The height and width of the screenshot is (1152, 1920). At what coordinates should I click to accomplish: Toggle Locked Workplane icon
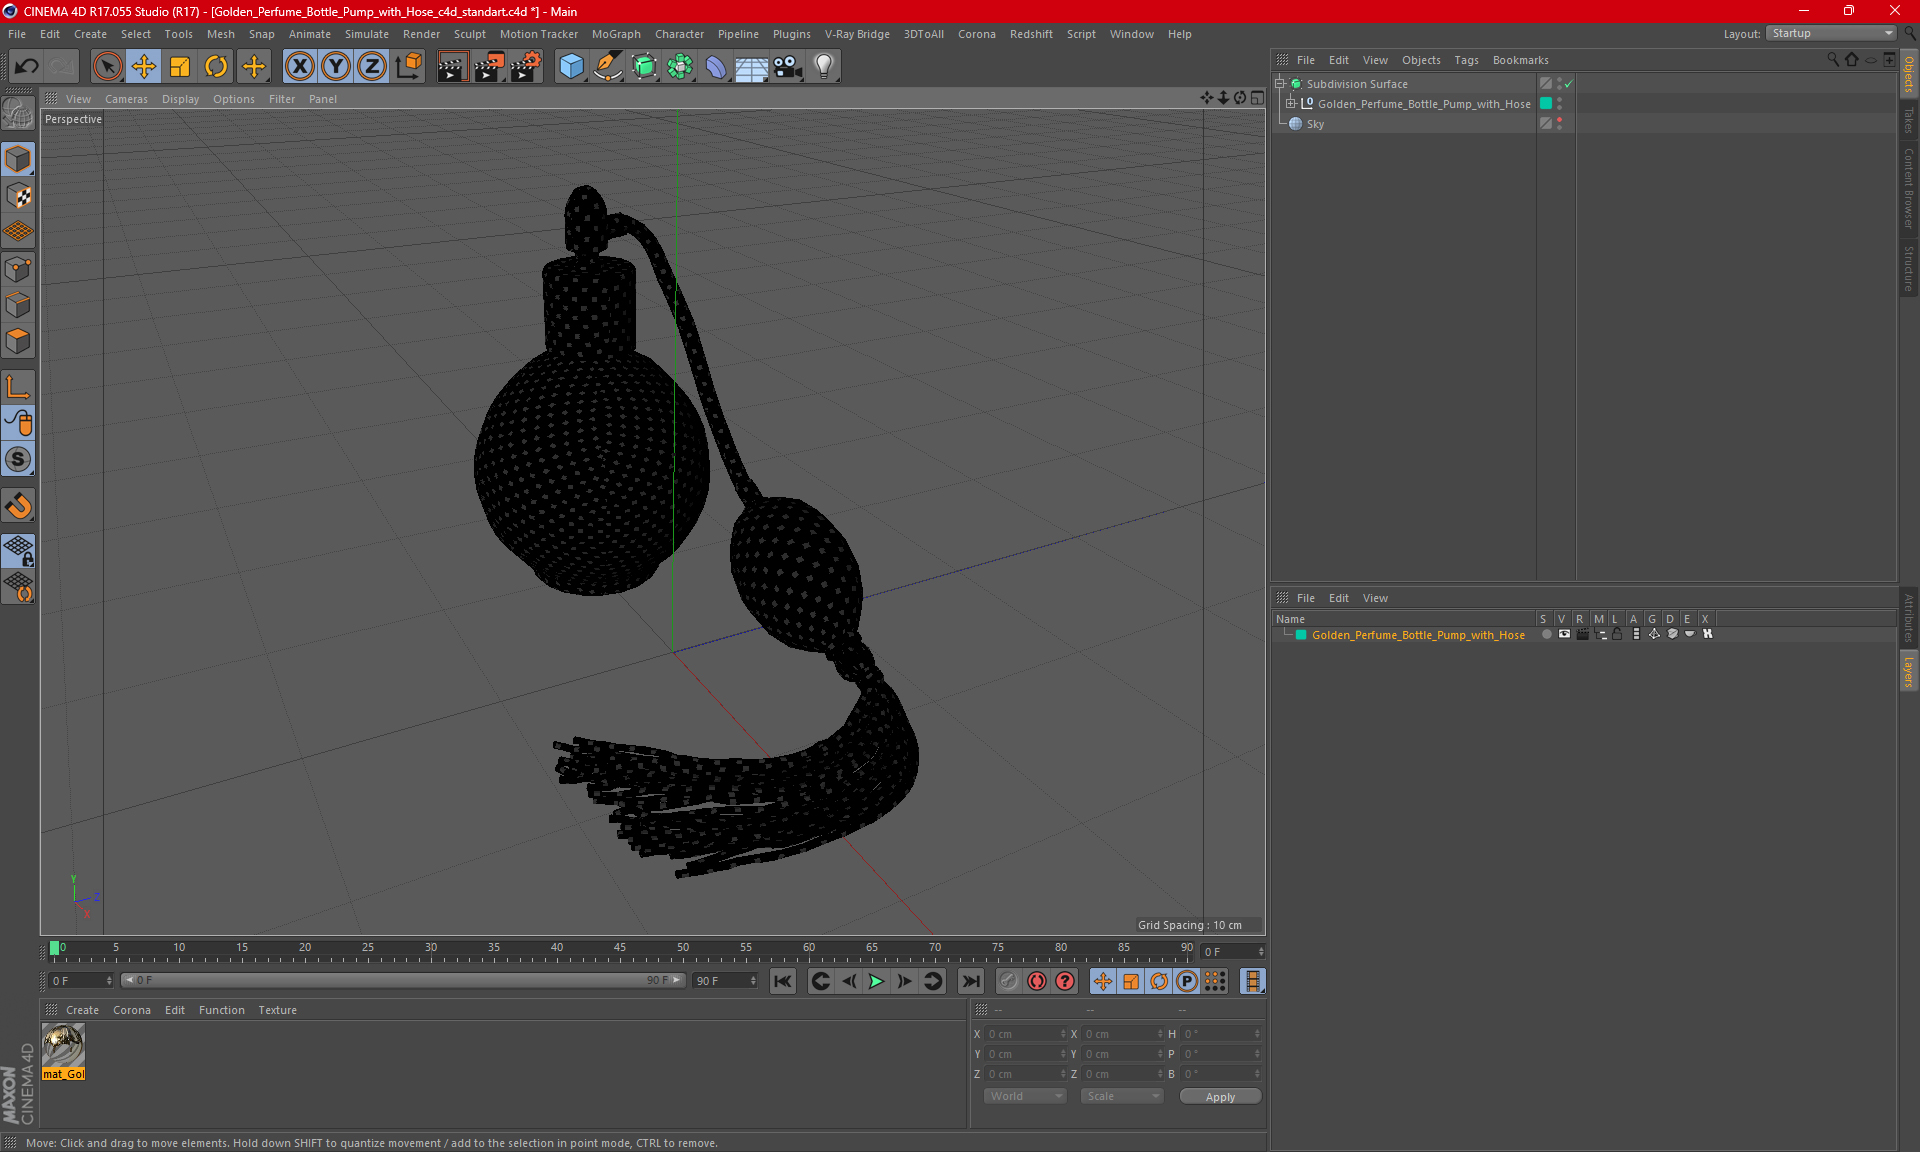click(x=18, y=550)
